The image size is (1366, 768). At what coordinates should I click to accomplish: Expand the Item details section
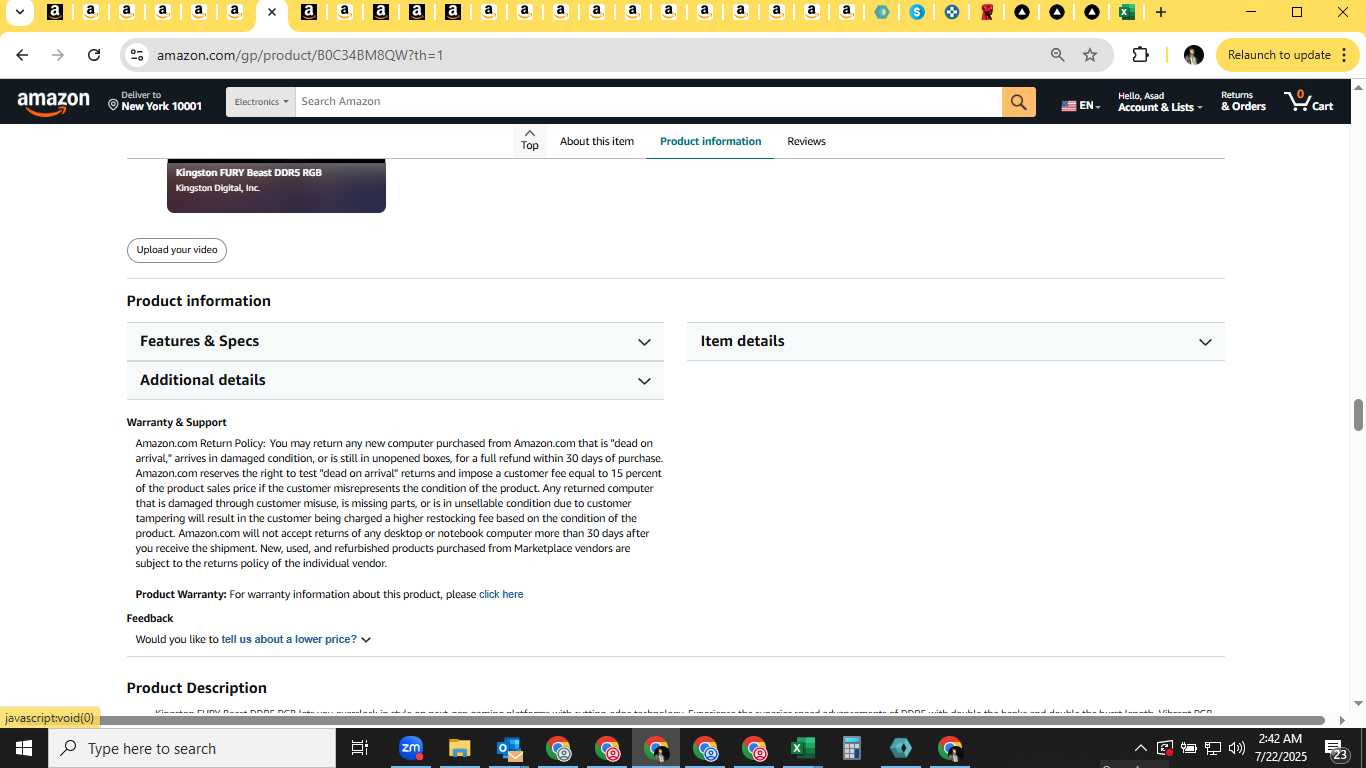coord(956,341)
